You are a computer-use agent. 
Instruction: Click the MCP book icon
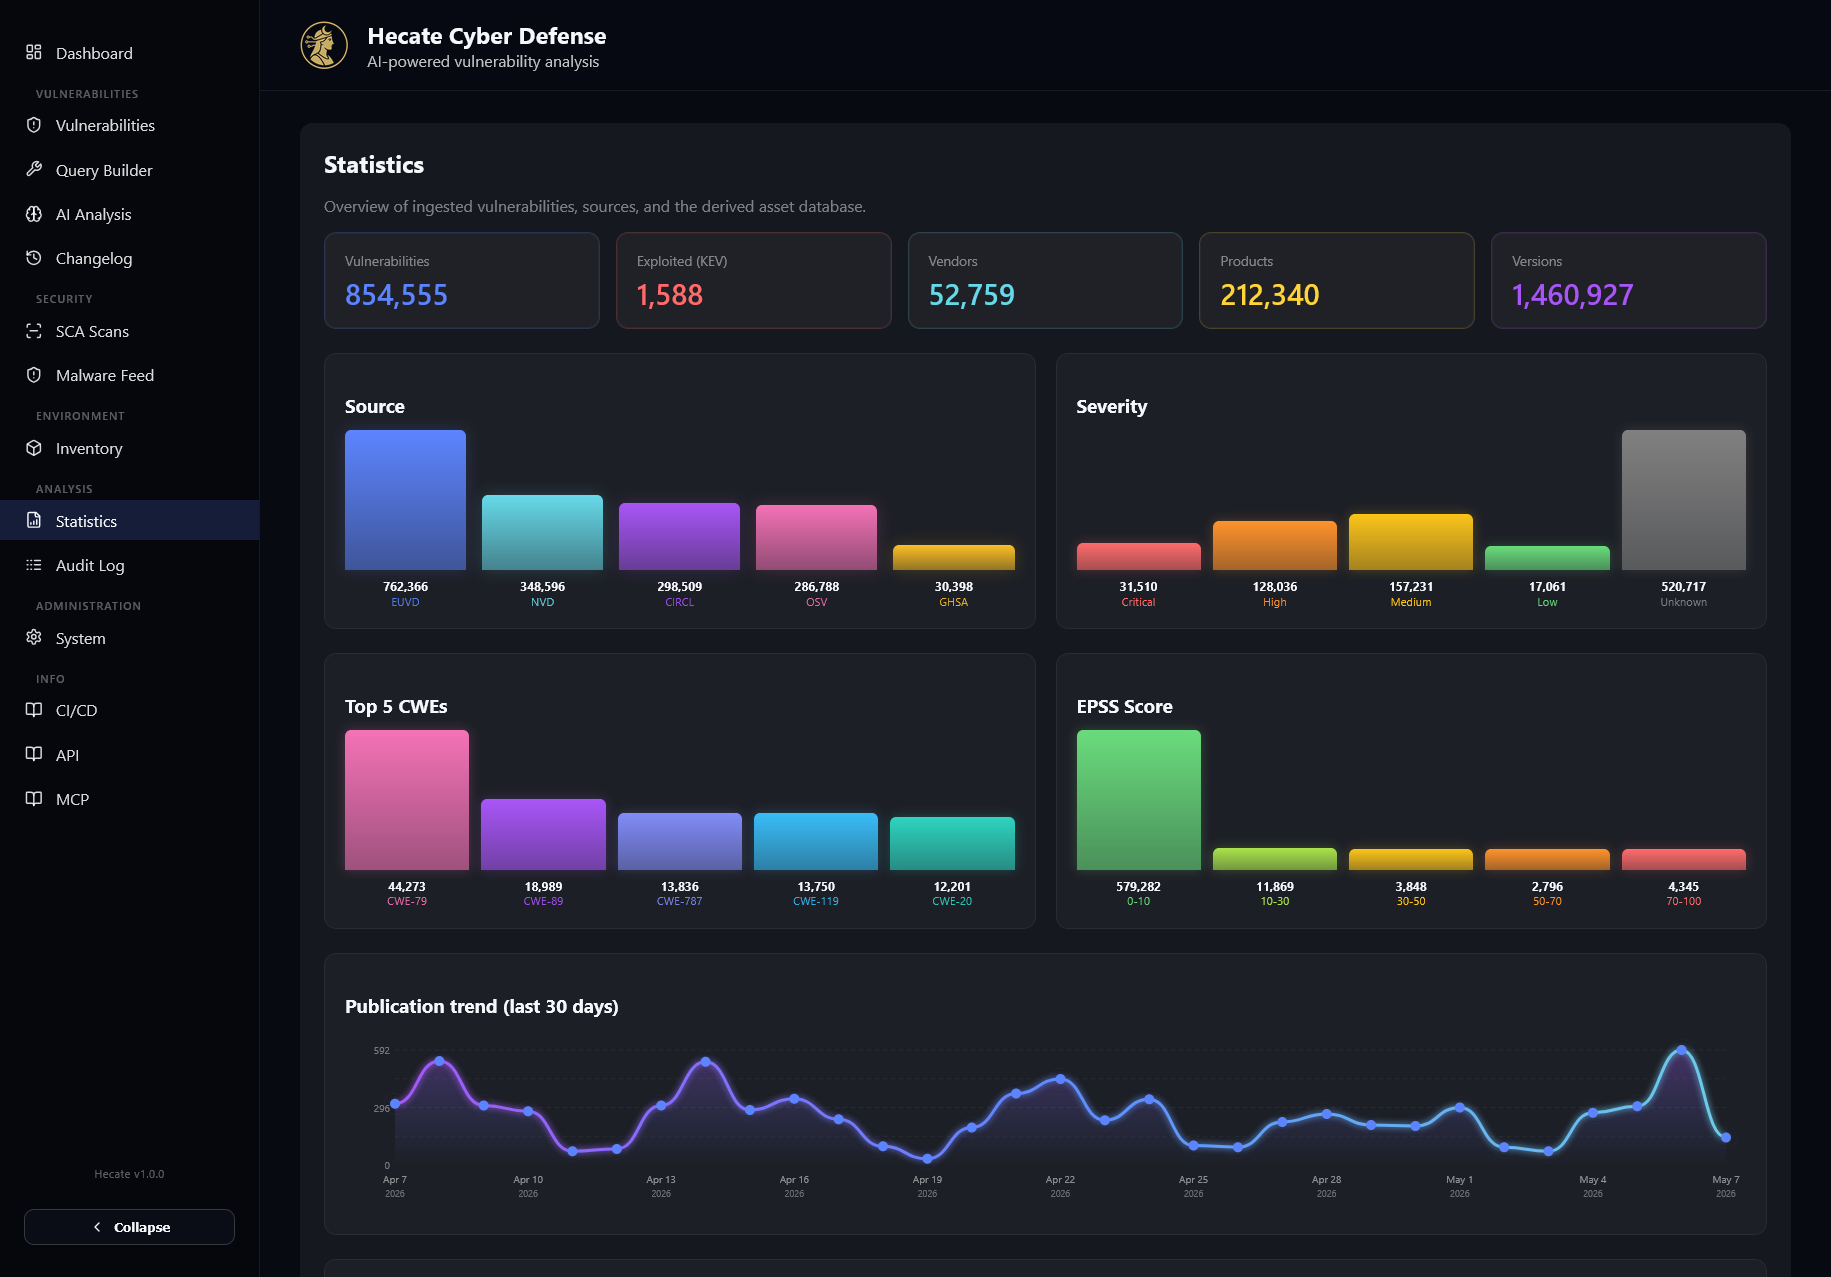[x=34, y=798]
